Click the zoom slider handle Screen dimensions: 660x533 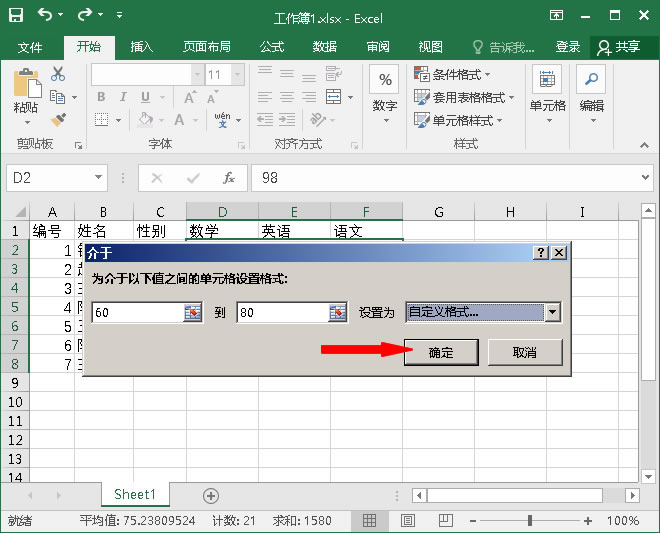tap(530, 521)
